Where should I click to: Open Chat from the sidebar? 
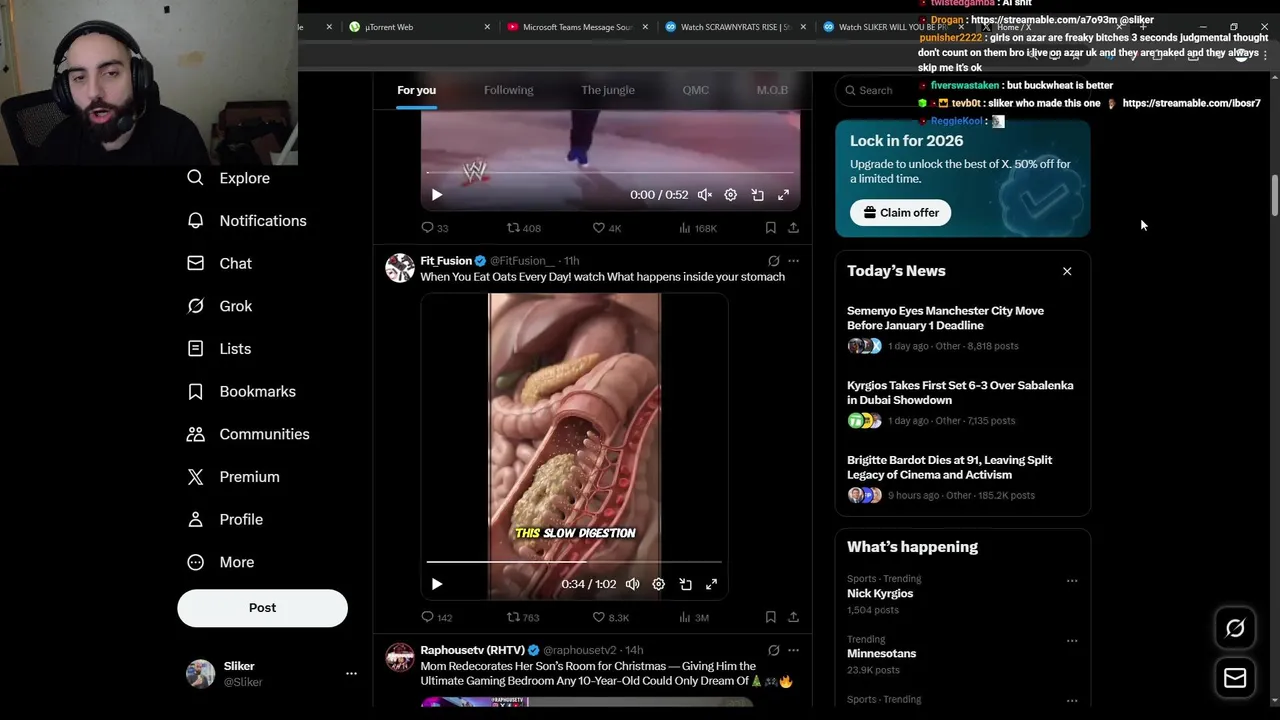[220, 263]
